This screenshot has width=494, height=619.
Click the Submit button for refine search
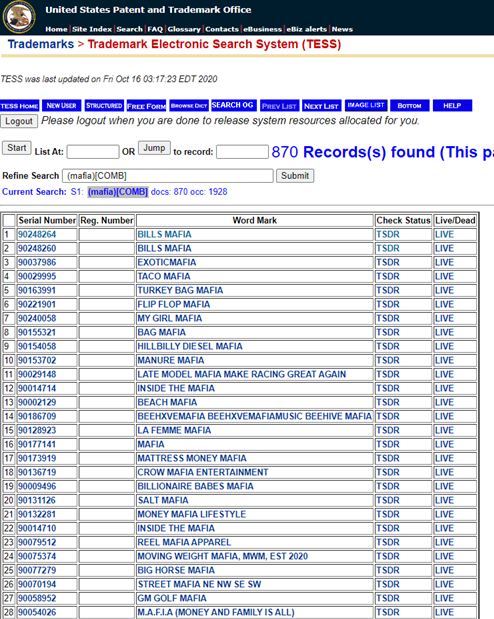pyautogui.click(x=295, y=176)
